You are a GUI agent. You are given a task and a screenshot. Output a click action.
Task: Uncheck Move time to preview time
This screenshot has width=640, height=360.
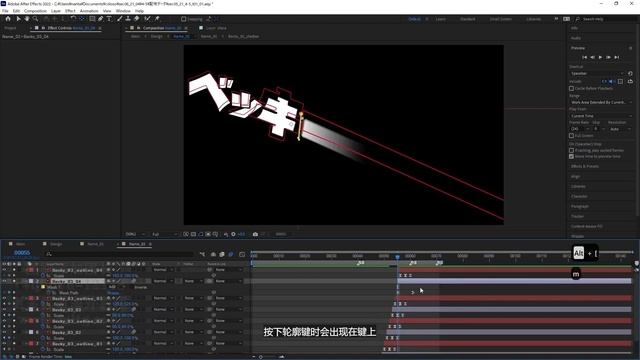(x=571, y=156)
